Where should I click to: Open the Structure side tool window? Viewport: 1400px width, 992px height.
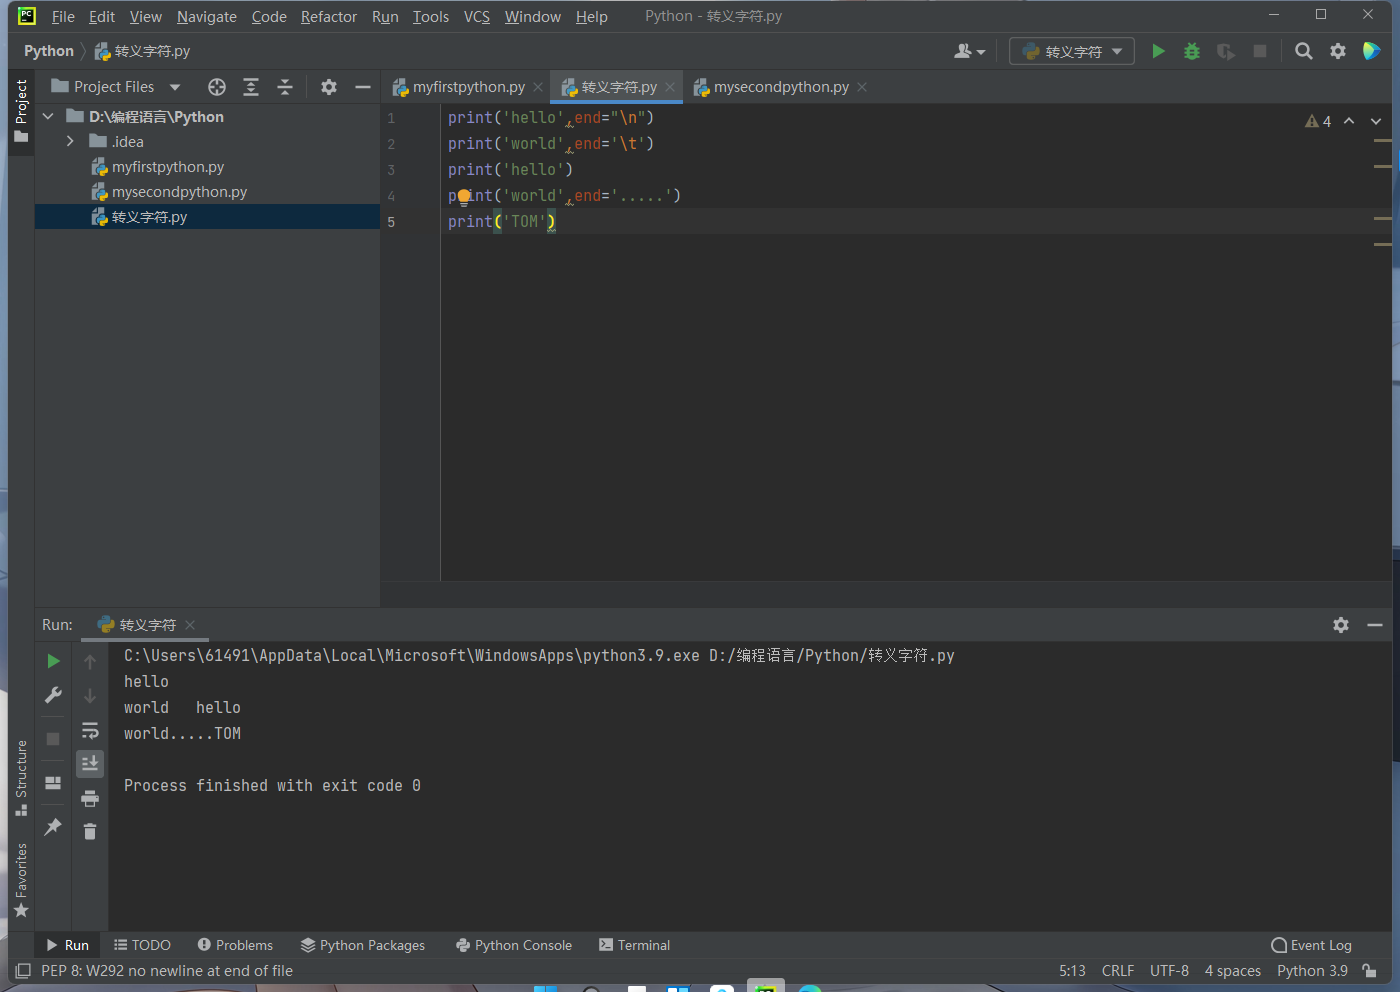(x=21, y=778)
